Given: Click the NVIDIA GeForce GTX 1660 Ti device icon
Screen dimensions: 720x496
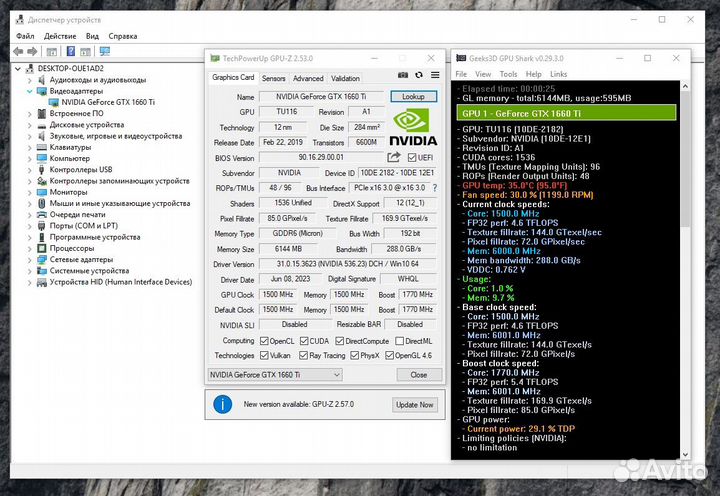Looking at the screenshot, I should [x=54, y=102].
